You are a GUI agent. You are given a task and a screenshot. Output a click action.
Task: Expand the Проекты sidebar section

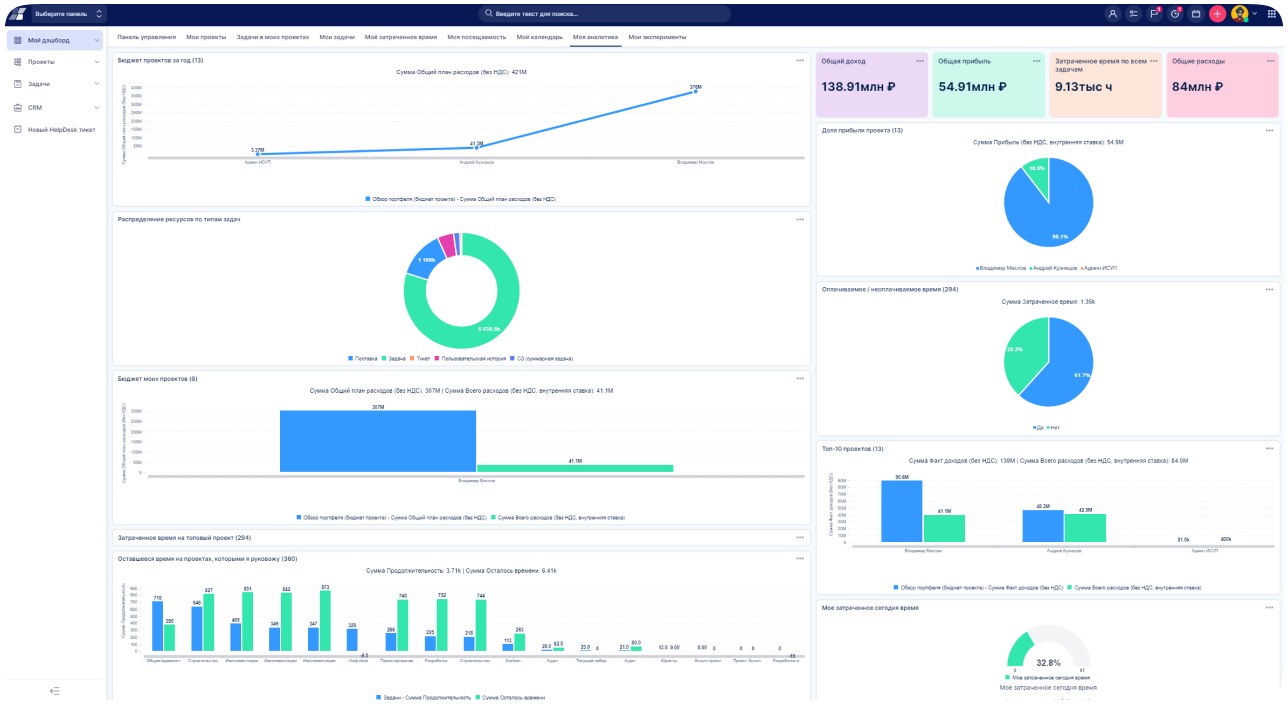coord(97,62)
